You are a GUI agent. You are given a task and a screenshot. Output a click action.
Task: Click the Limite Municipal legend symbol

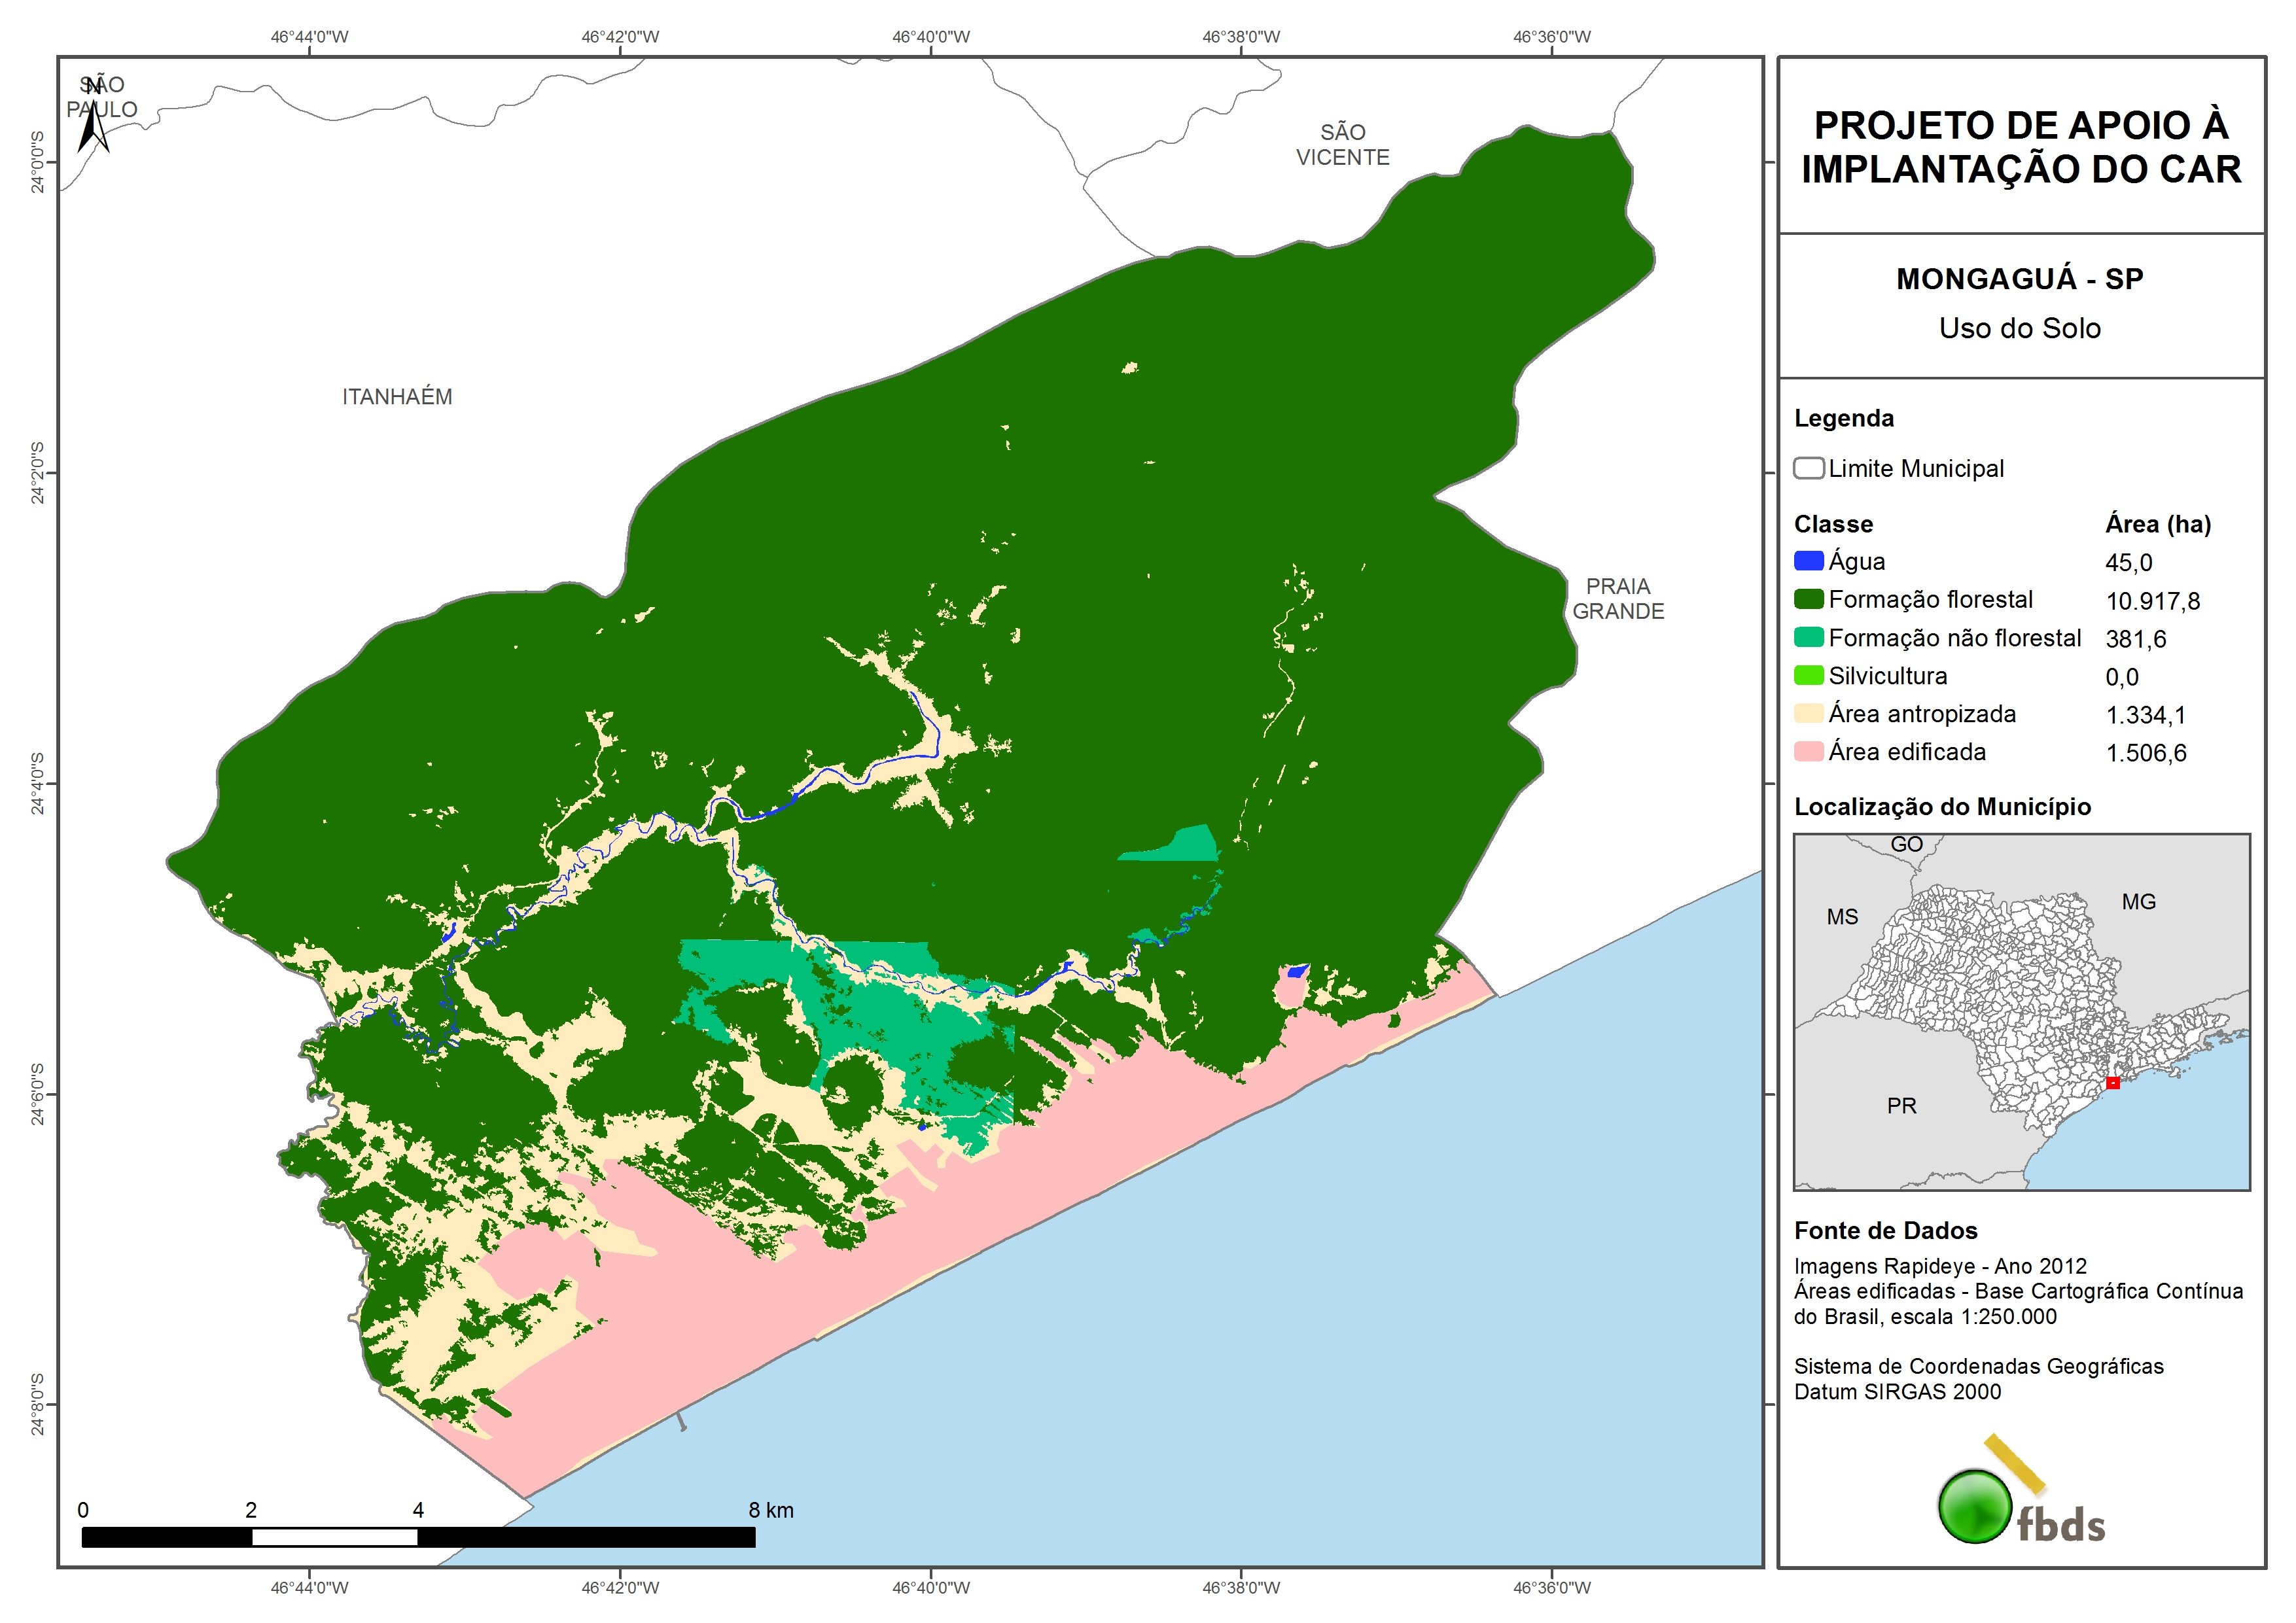(x=1808, y=468)
